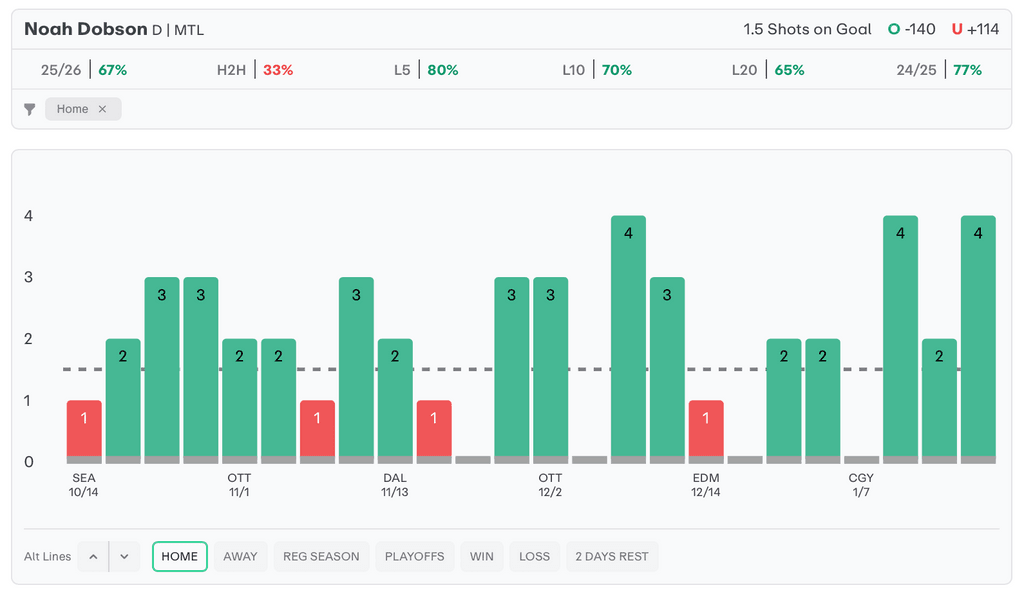
Task: Select the 24/25 season 77% split
Action: pyautogui.click(x=939, y=70)
